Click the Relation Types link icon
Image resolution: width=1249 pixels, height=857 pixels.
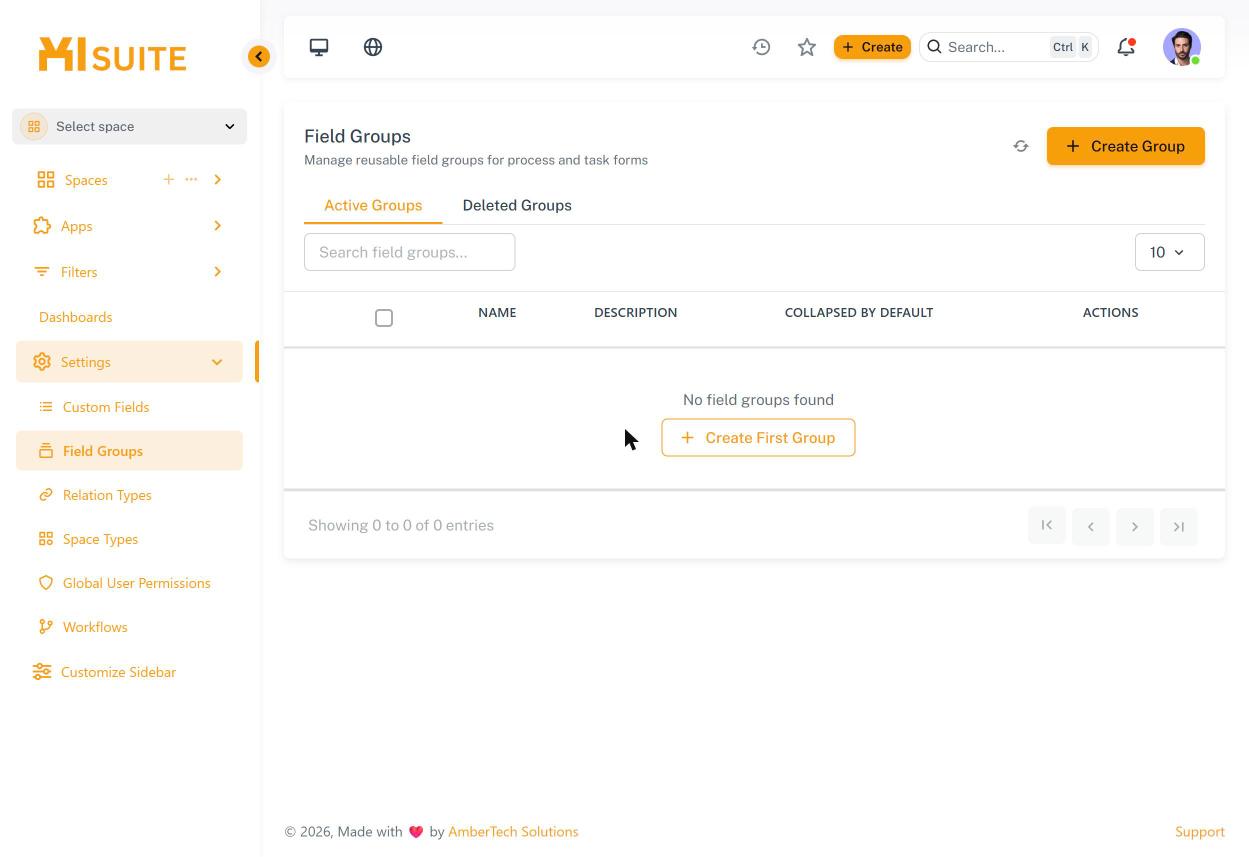click(x=46, y=495)
